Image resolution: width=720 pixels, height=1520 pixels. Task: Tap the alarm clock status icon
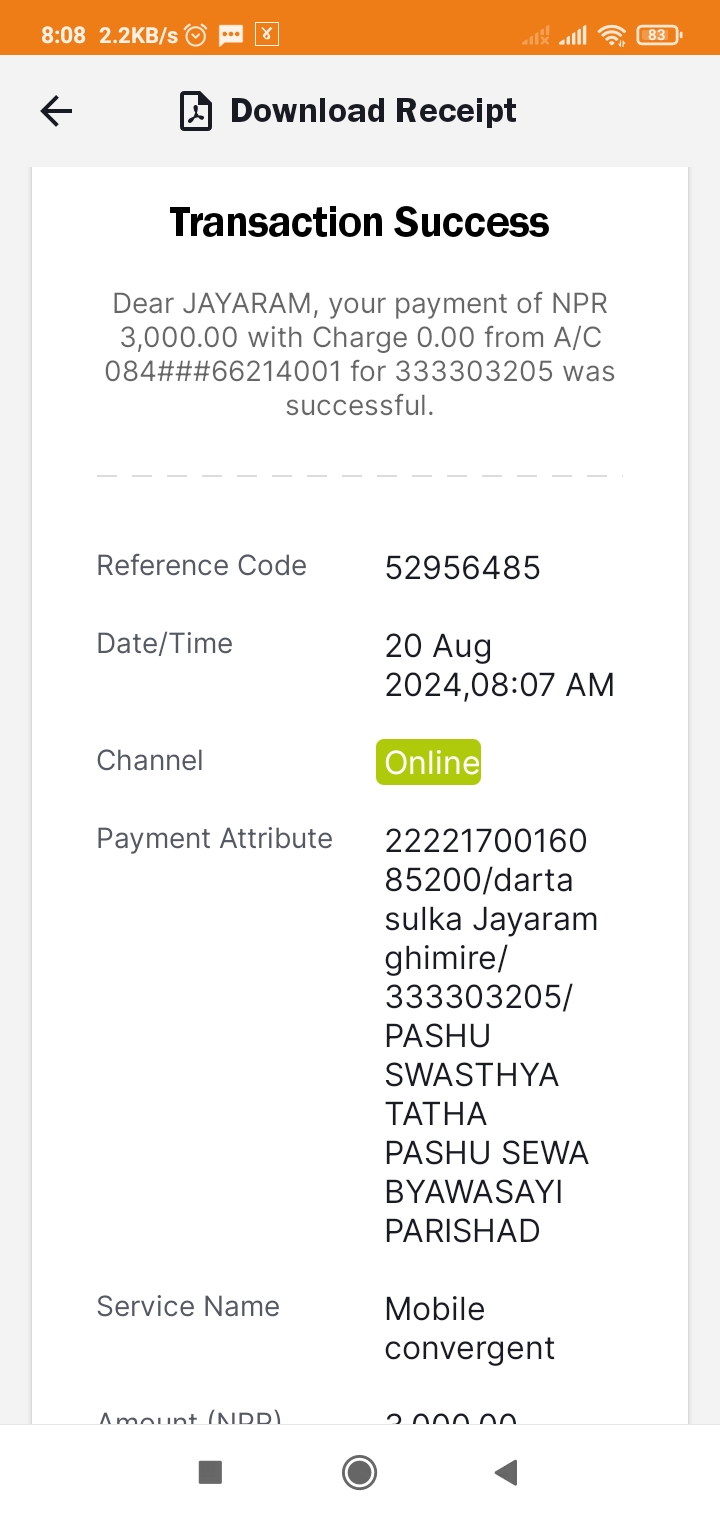pos(196,35)
